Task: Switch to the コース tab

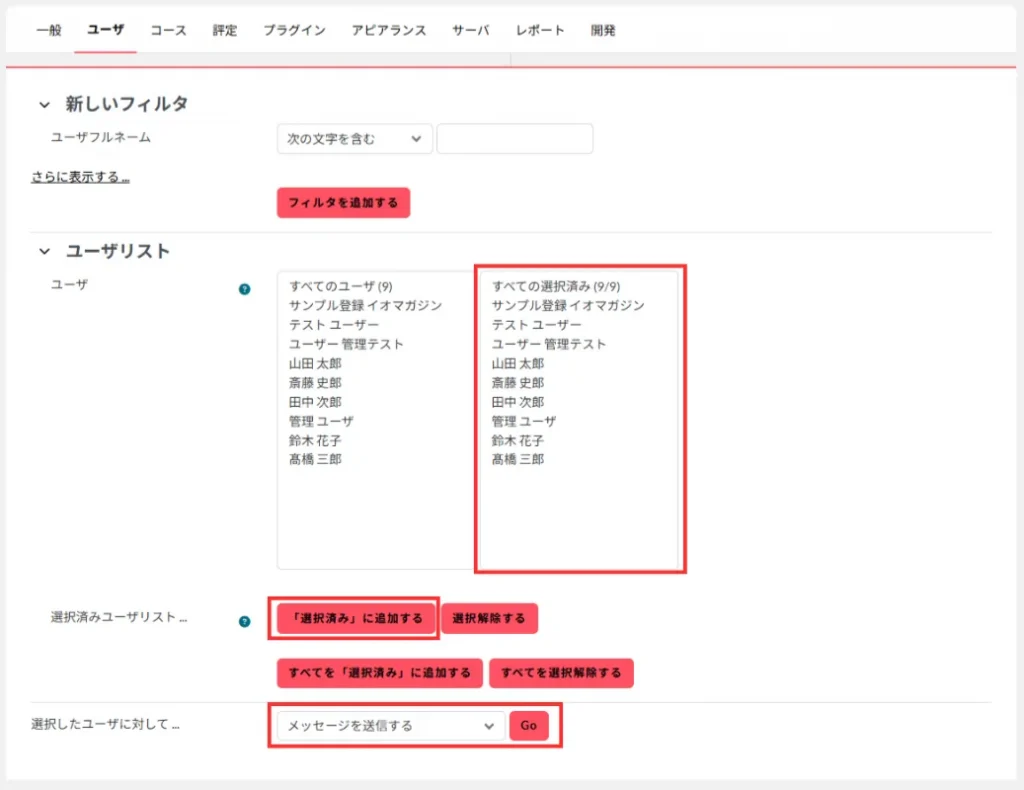Action: tap(168, 30)
